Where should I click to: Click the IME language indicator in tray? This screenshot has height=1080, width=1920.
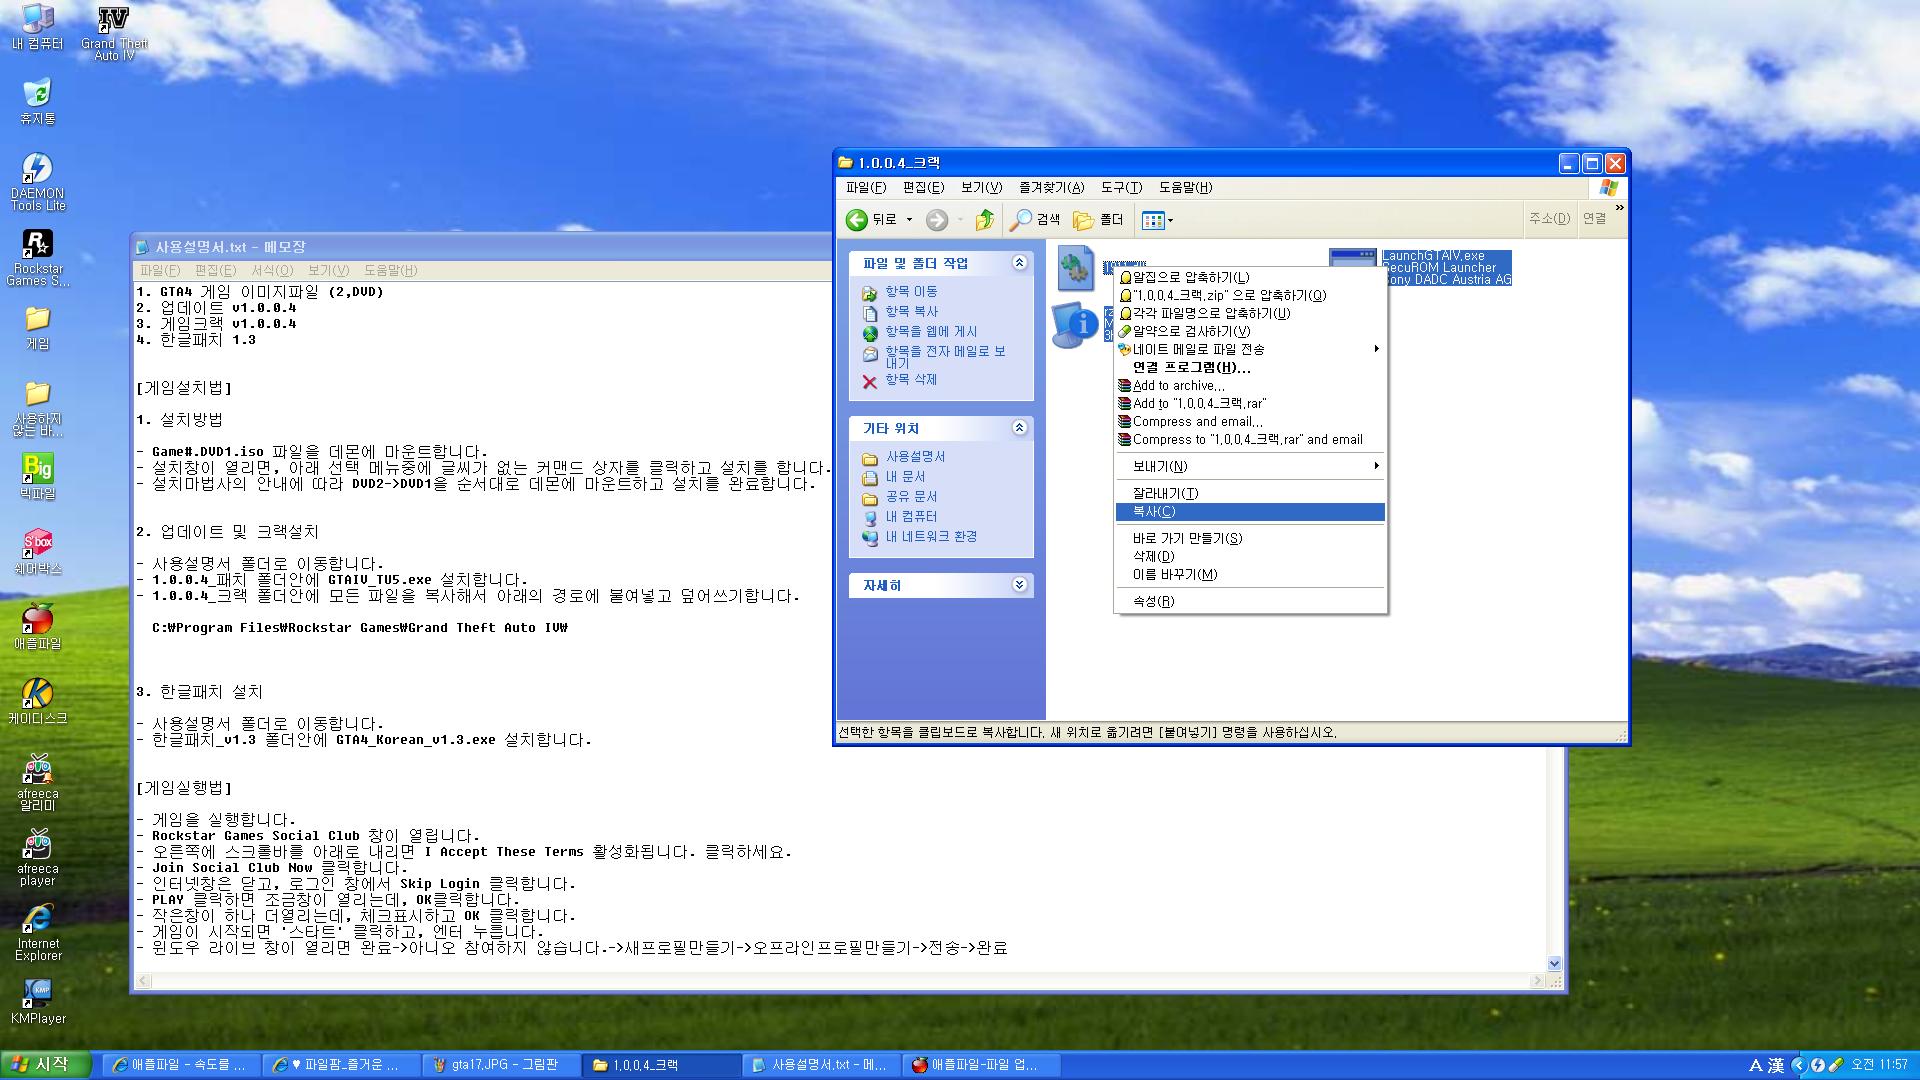point(1755,1066)
